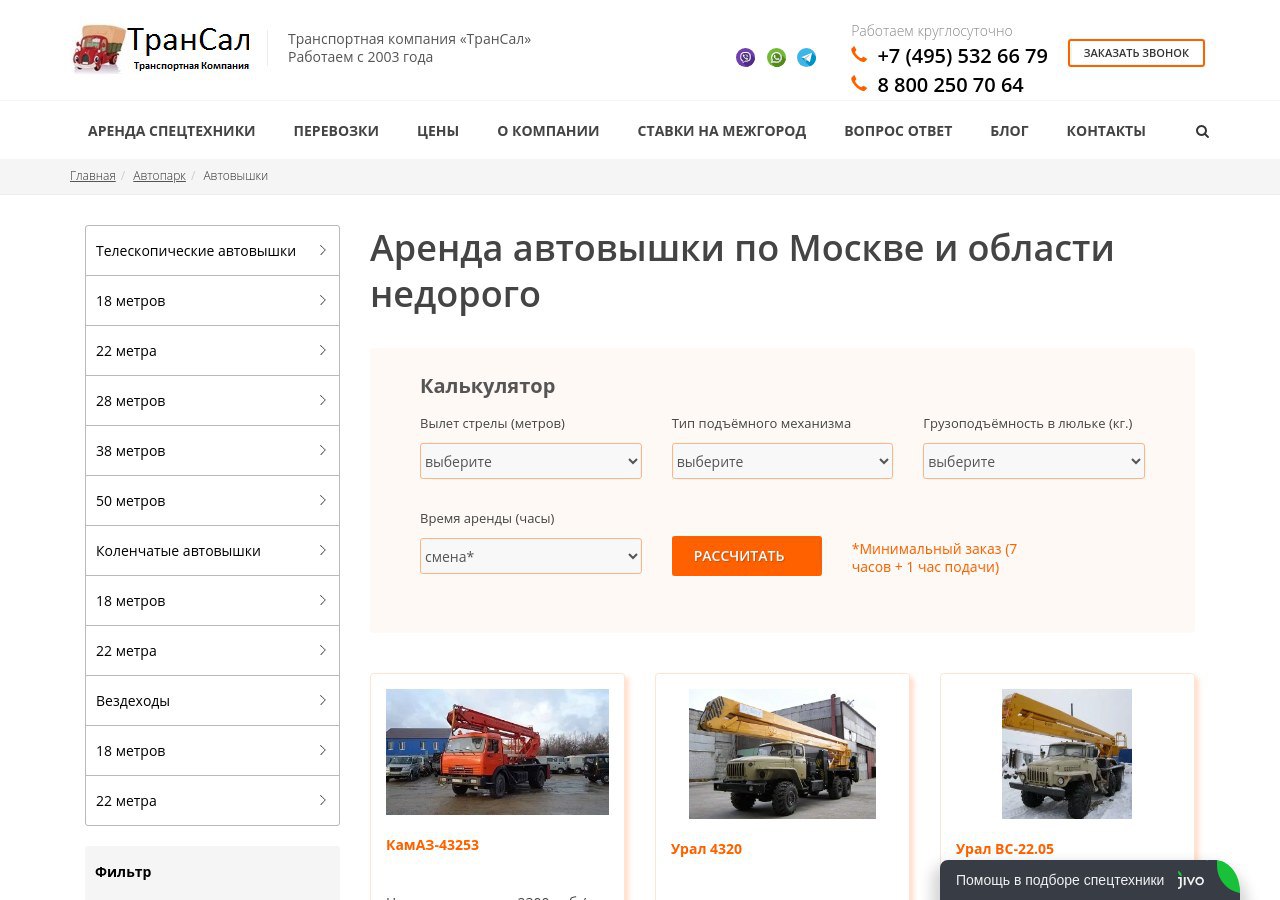1280x900 pixels.
Task: Click the +7 (495) 532 66 79 number
Action: point(962,56)
